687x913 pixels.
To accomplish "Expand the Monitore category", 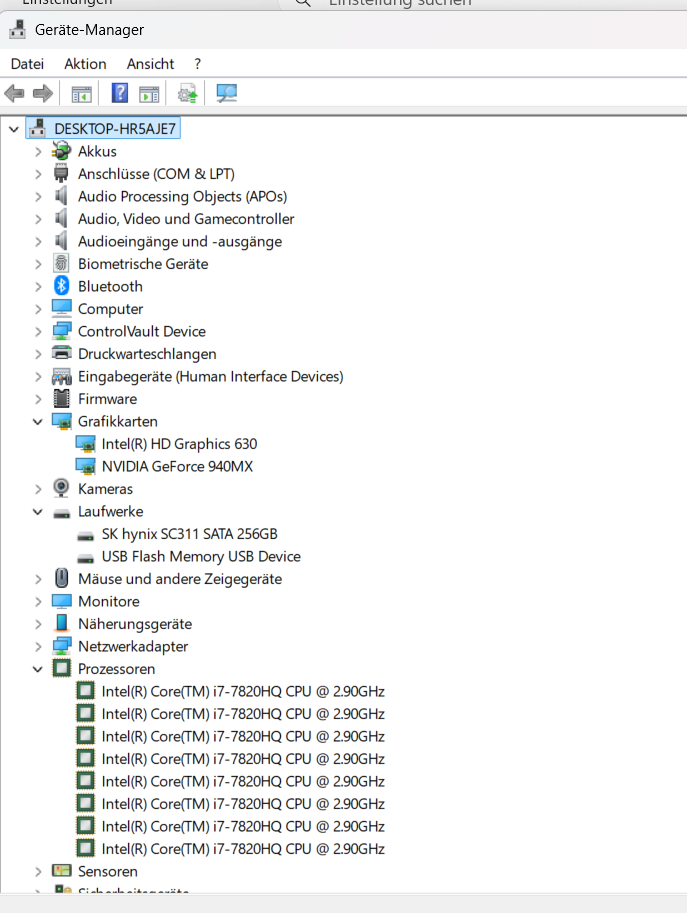I will (38, 601).
